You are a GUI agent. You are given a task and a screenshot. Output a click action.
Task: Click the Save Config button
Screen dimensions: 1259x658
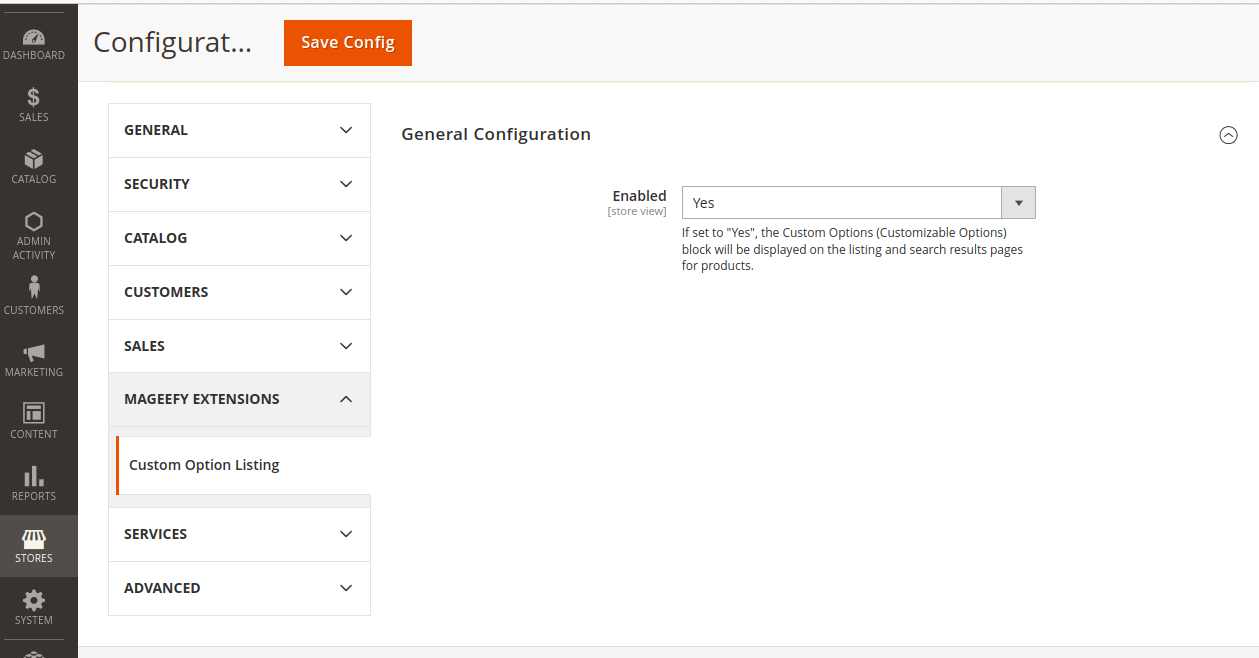348,43
